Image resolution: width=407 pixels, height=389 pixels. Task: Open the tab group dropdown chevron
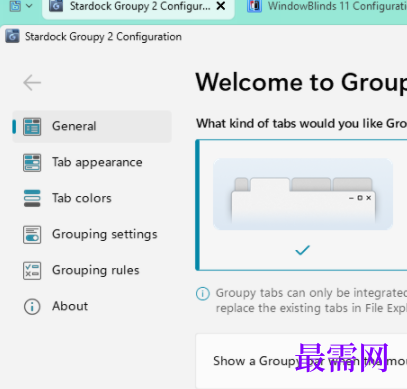click(x=29, y=6)
